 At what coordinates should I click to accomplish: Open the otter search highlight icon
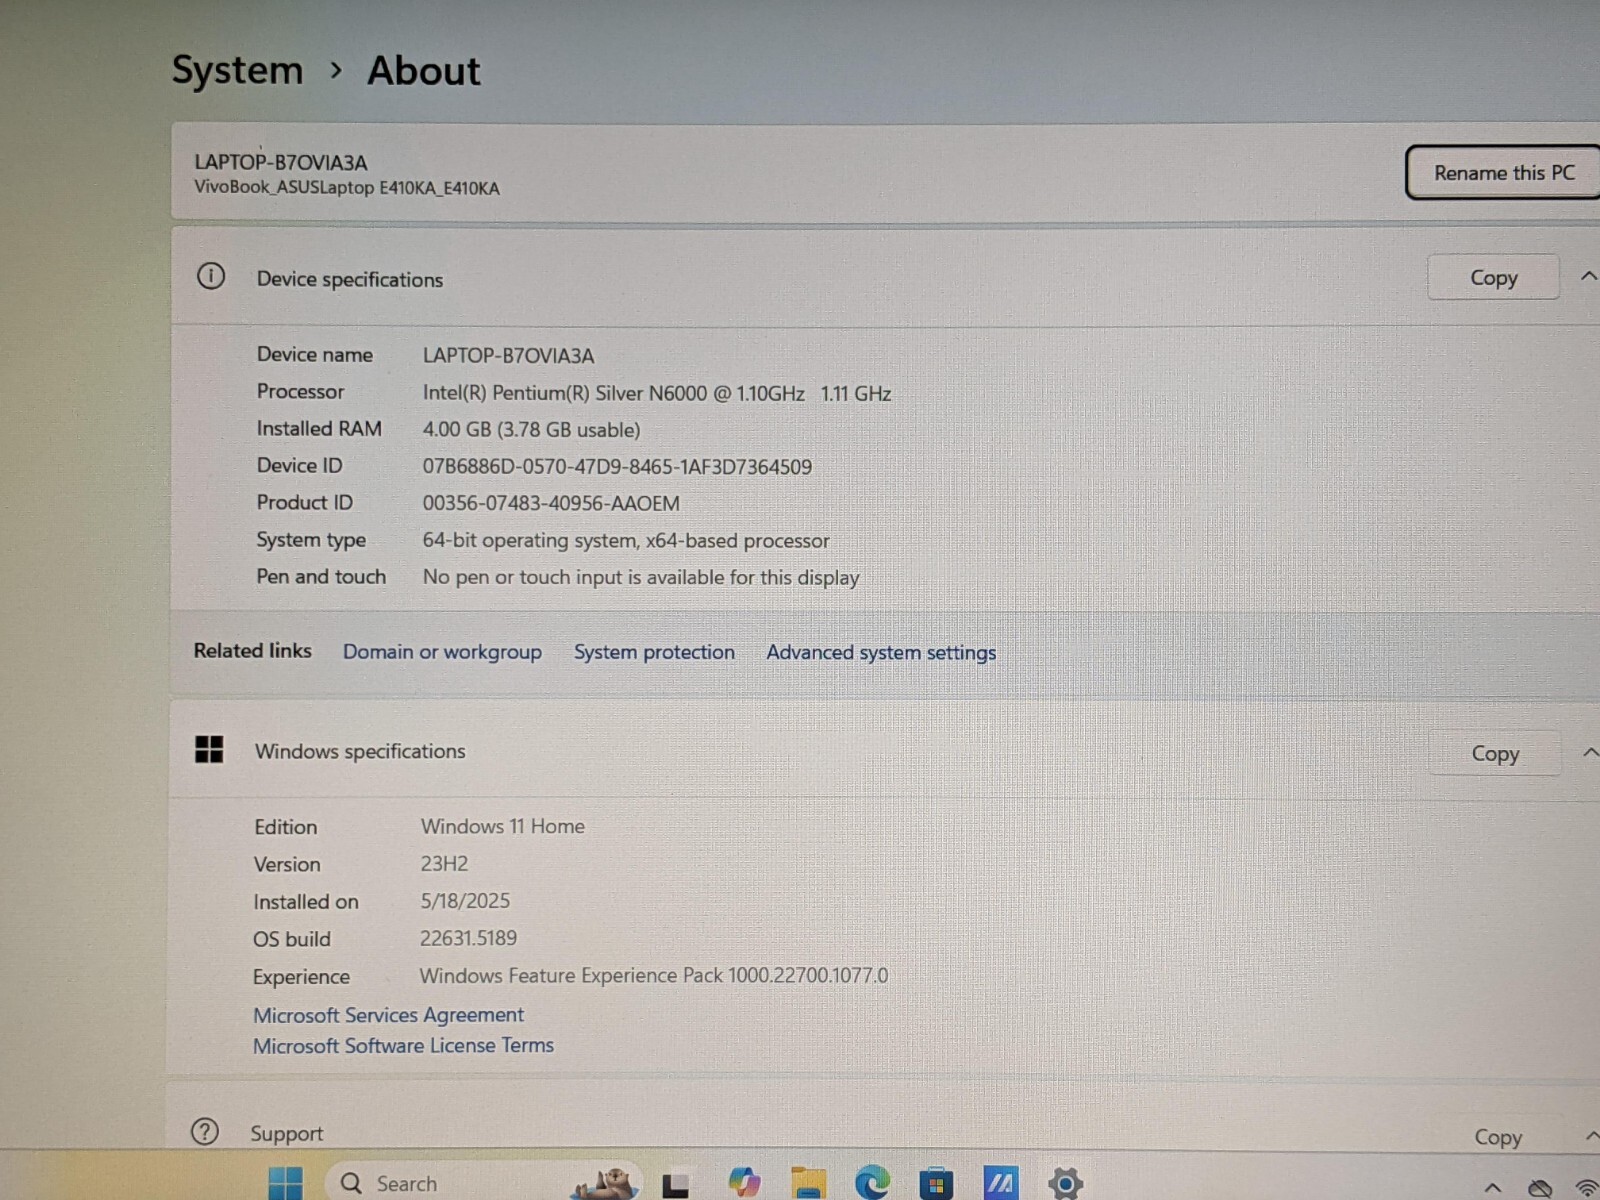604,1183
